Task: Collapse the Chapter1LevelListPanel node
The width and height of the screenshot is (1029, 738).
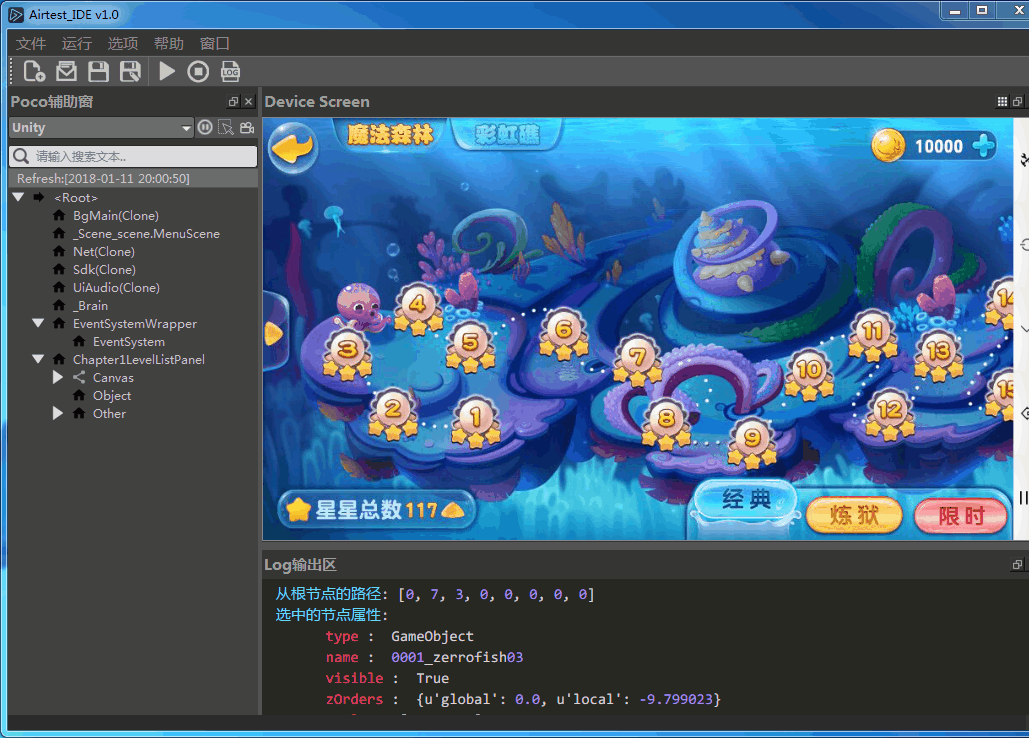Action: click(x=38, y=359)
